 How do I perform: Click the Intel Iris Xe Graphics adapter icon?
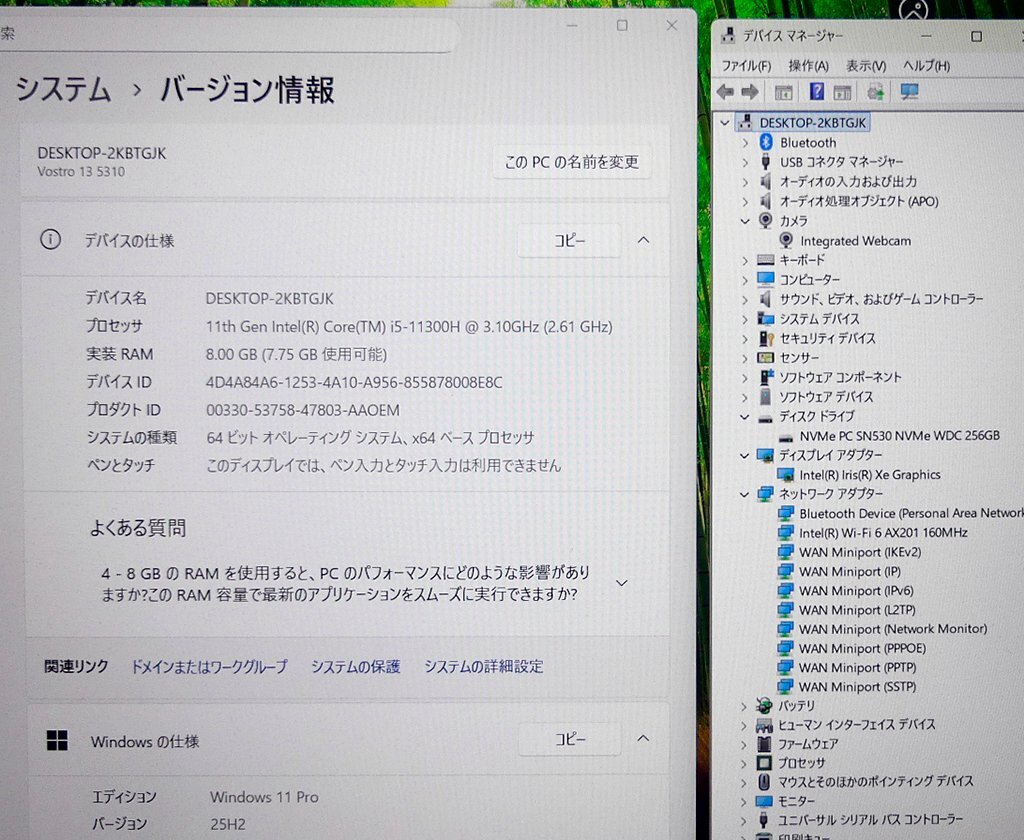[x=786, y=475]
